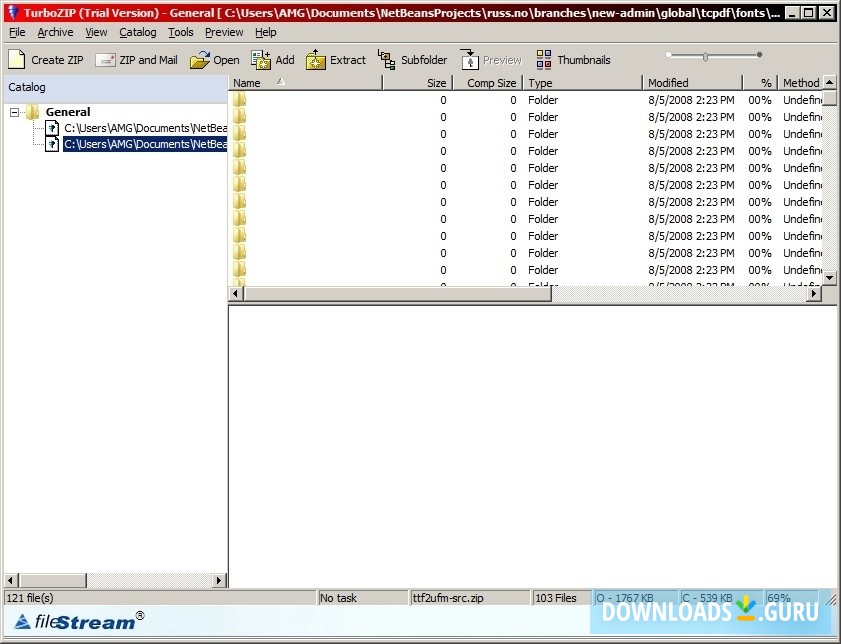Open the Preview menu
841x644 pixels.
click(x=224, y=32)
